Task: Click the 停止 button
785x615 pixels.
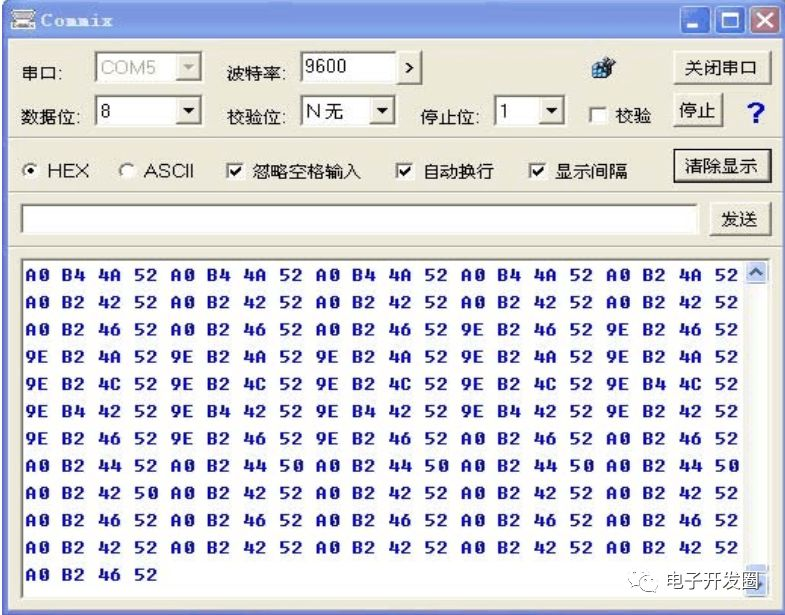Action: (697, 110)
